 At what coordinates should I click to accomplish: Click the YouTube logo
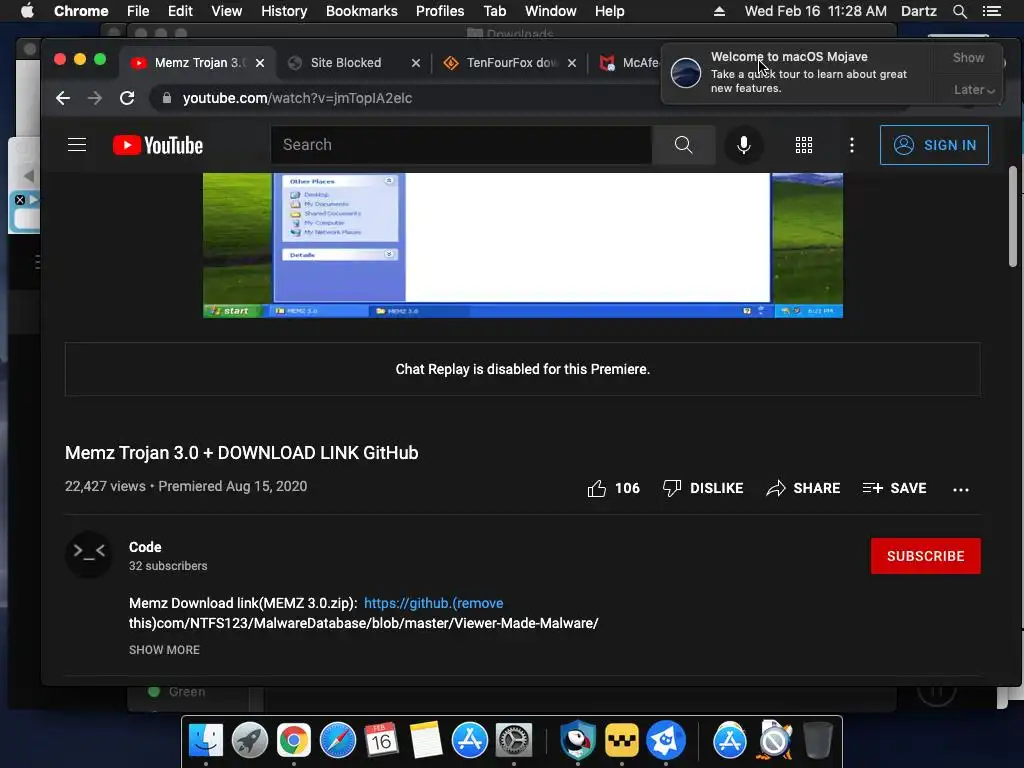tap(158, 145)
